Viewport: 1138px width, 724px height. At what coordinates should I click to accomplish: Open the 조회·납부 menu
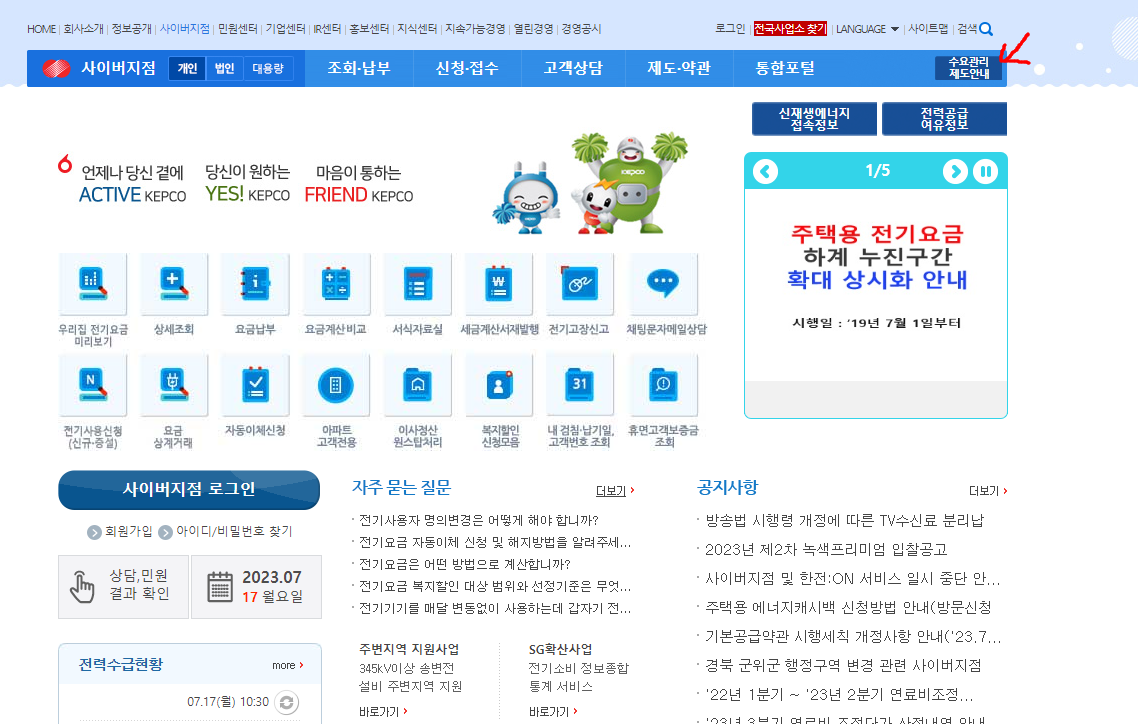[x=359, y=68]
